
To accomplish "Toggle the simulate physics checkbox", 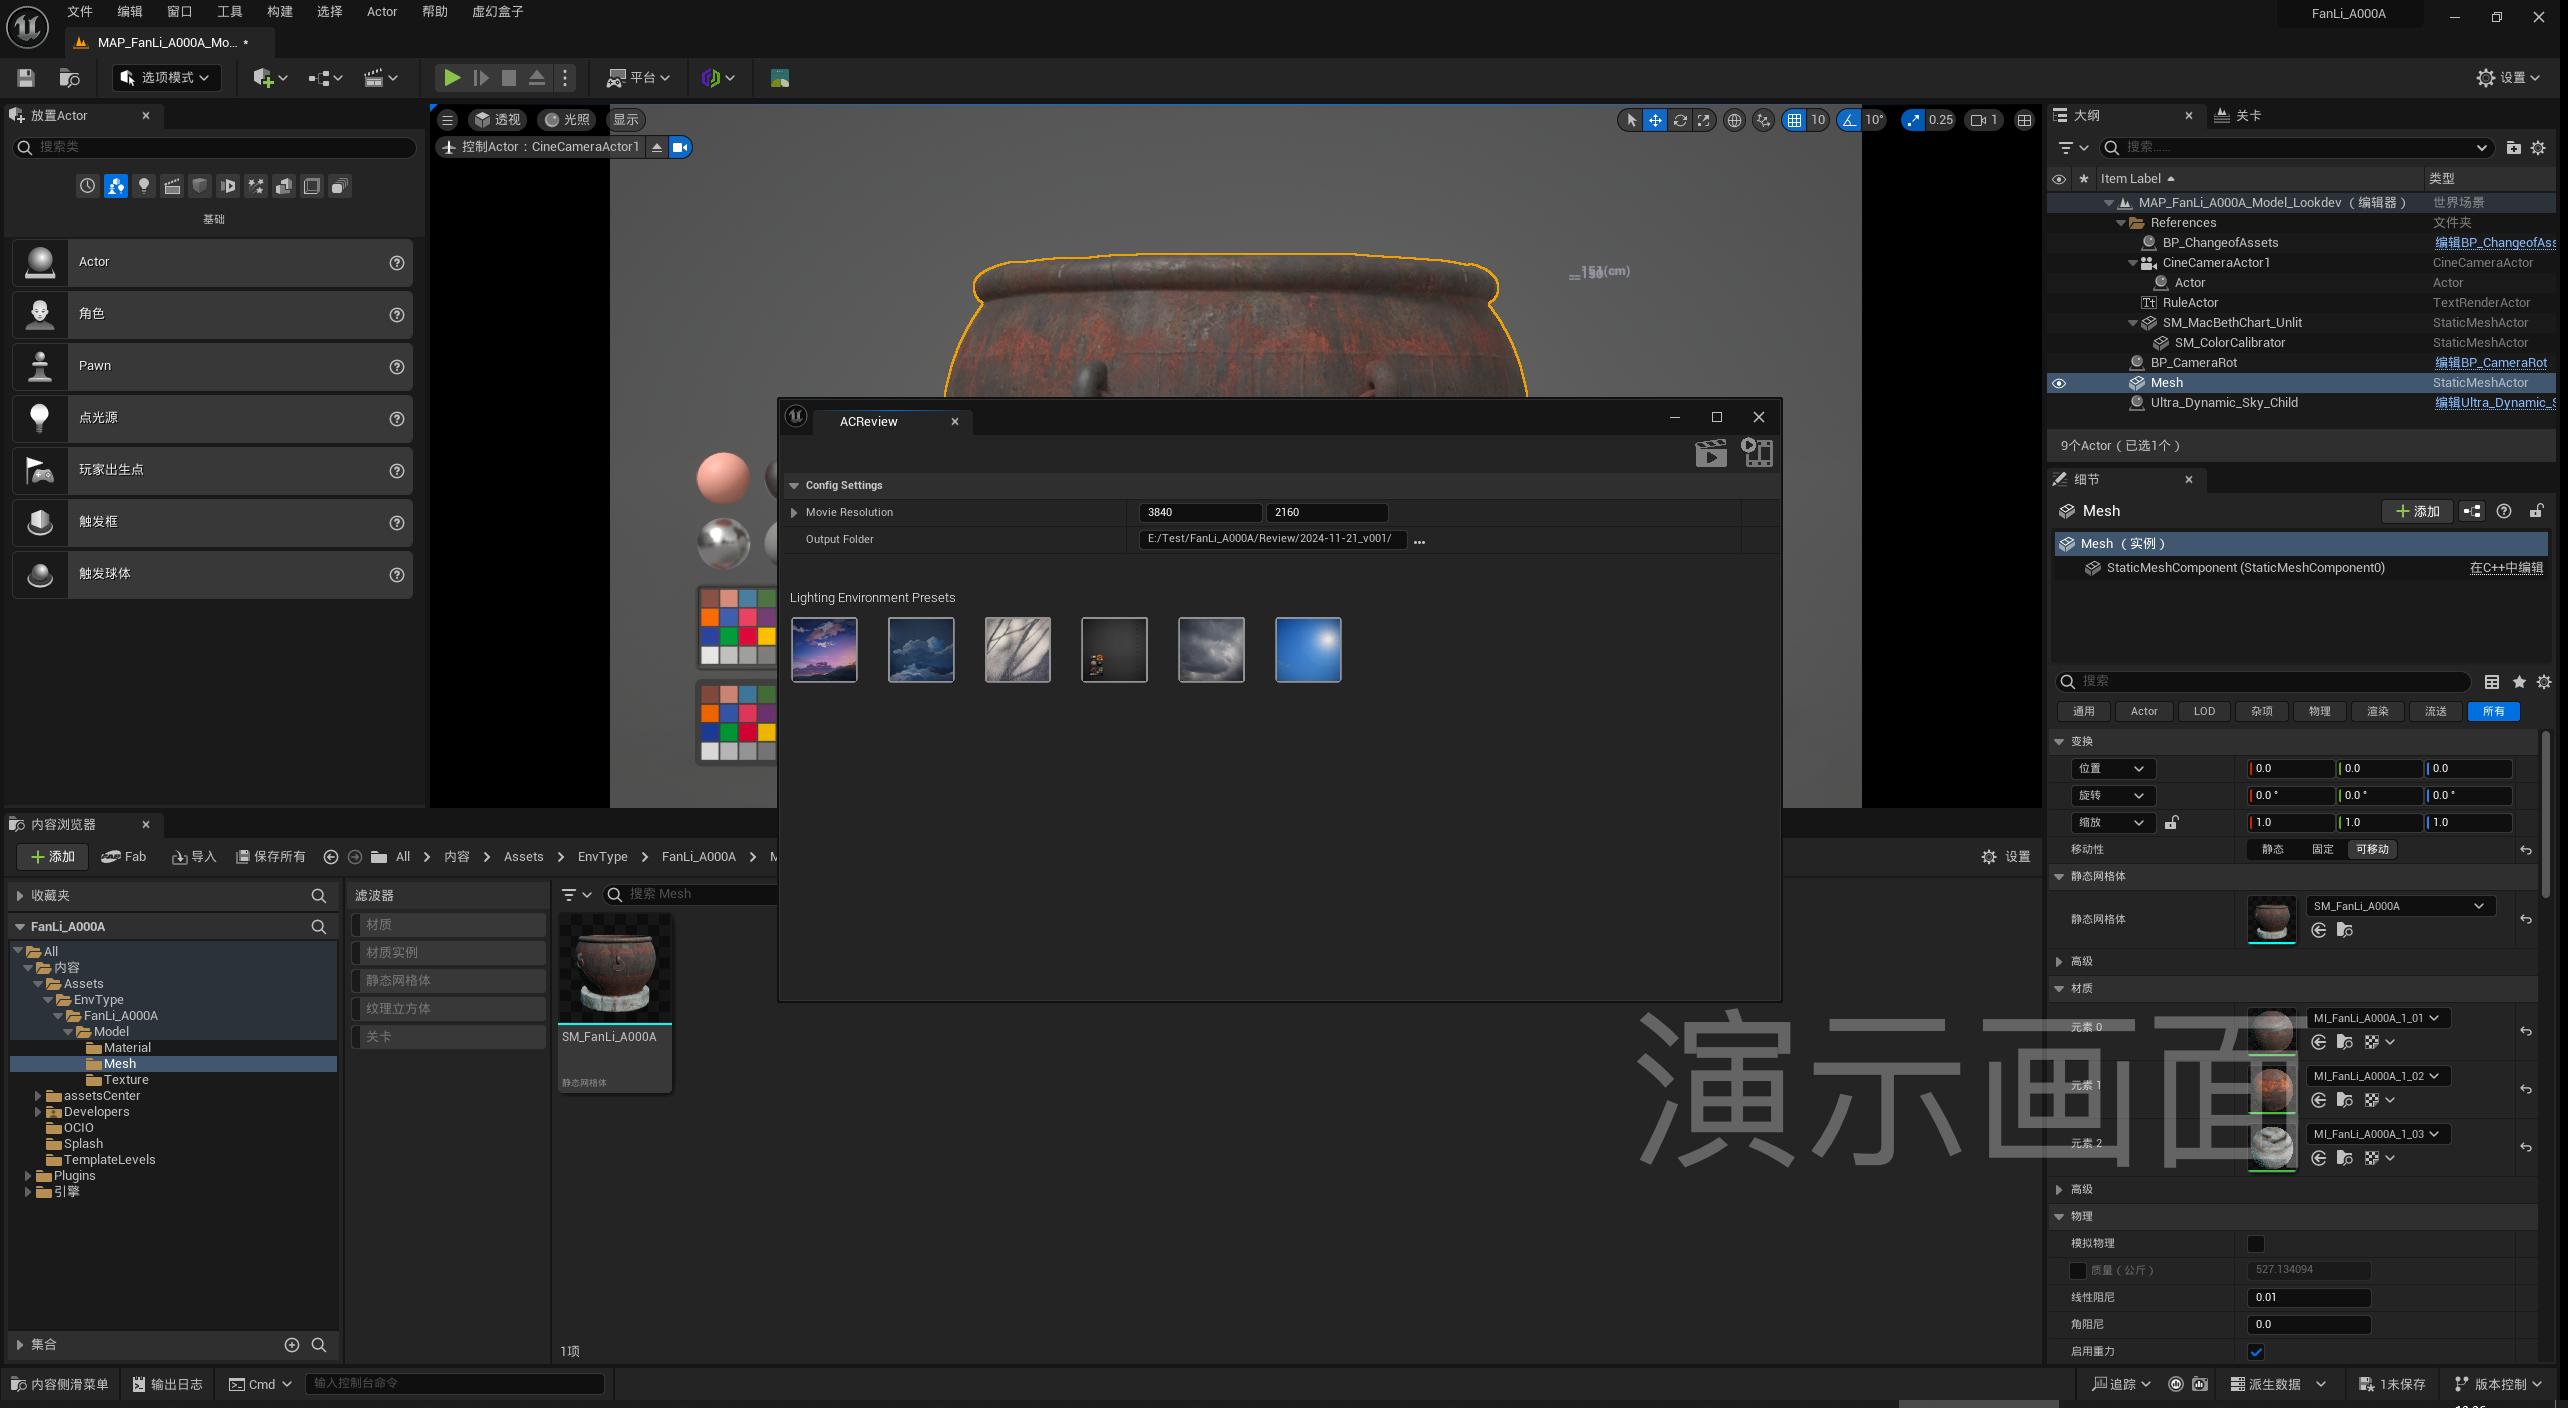I will [2256, 1244].
